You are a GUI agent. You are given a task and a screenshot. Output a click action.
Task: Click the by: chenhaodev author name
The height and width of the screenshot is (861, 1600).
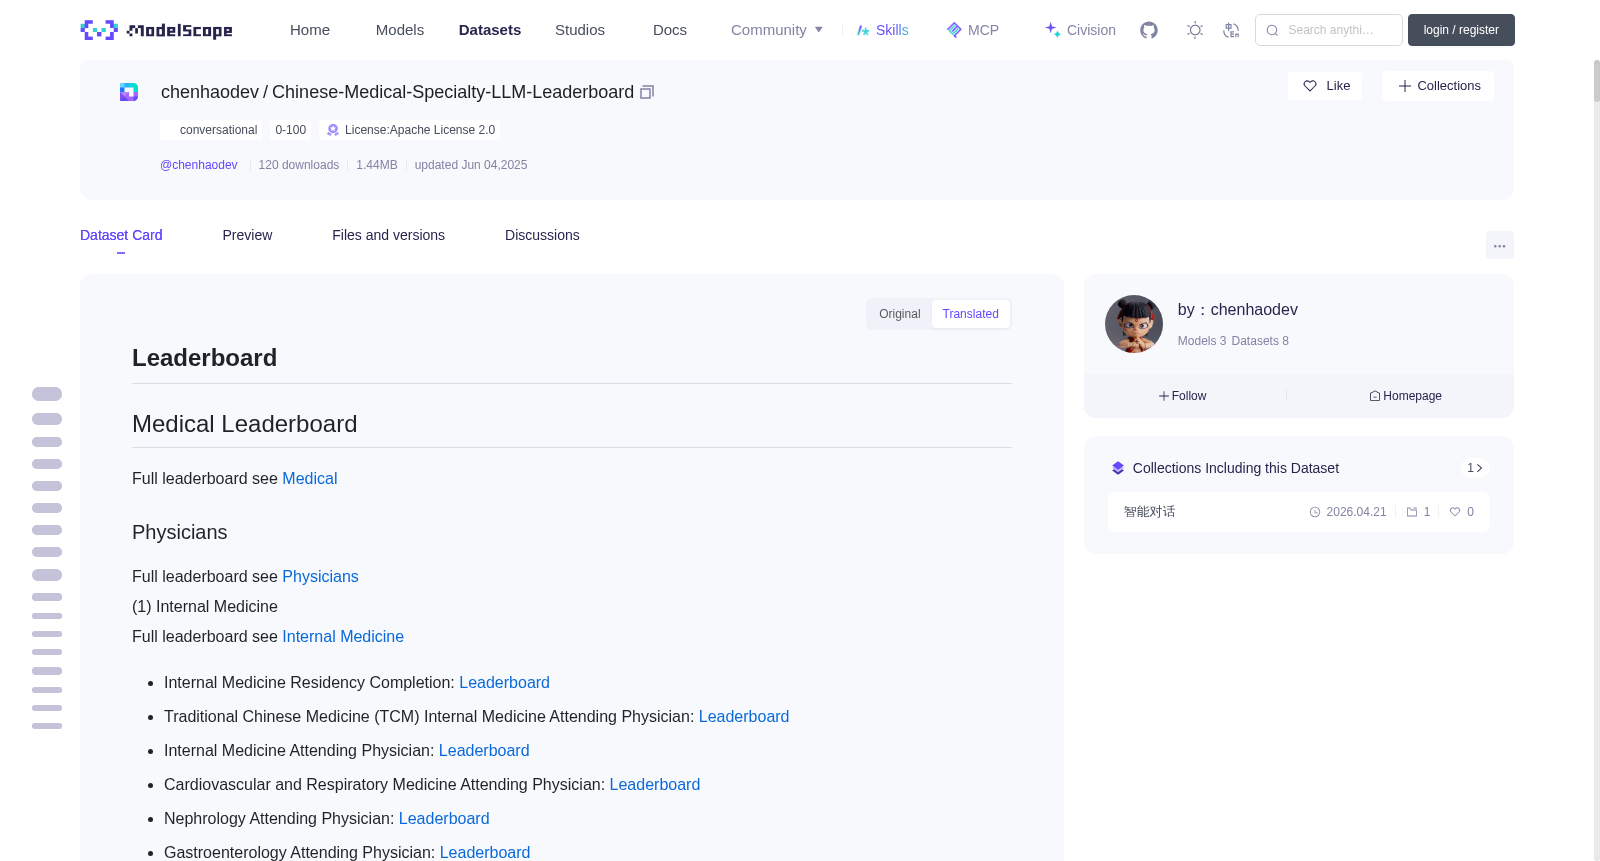point(1238,310)
